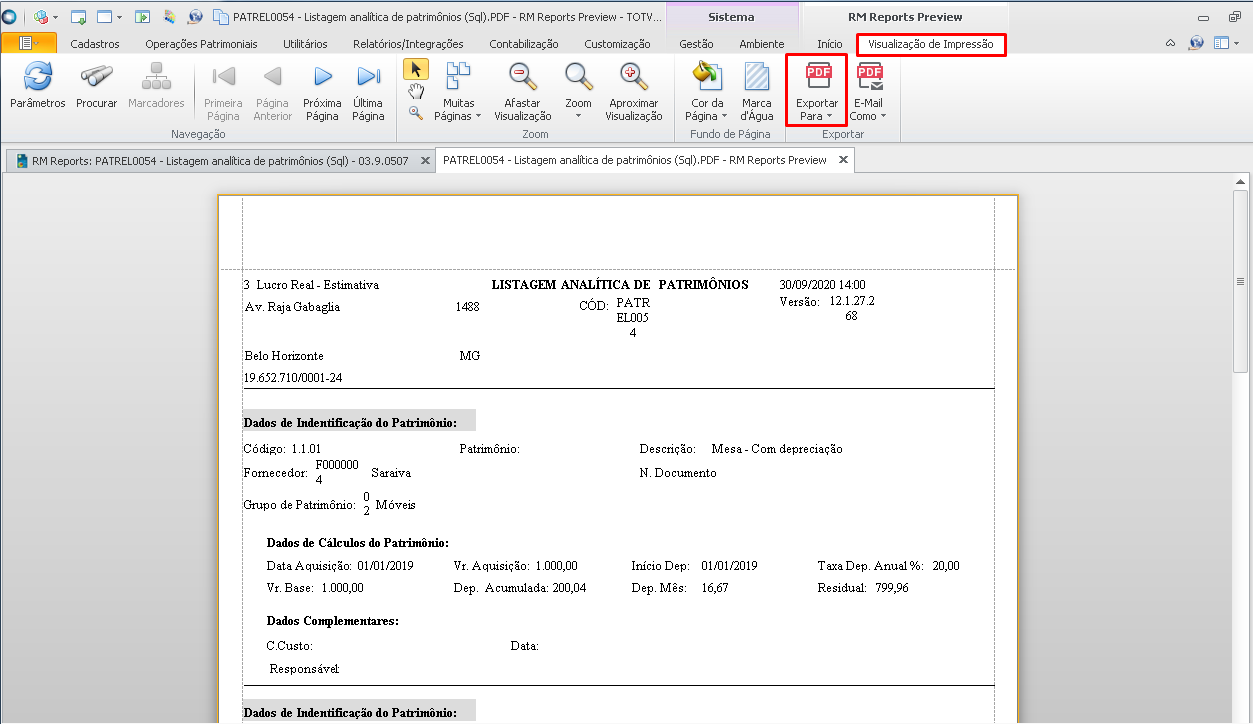The height and width of the screenshot is (724, 1253).
Task: Click the CNPJ 19.652.710/0001-24 text
Action: pos(295,378)
